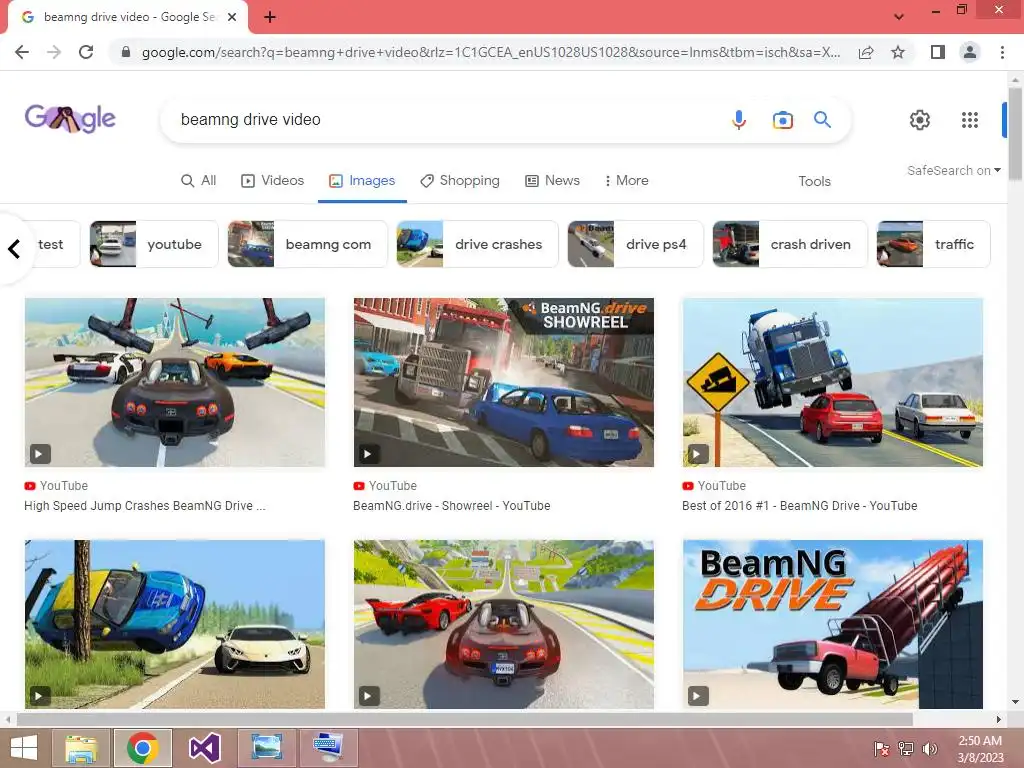Open the taskbar clock showing 2:50 AM
The height and width of the screenshot is (768, 1024).
980,748
